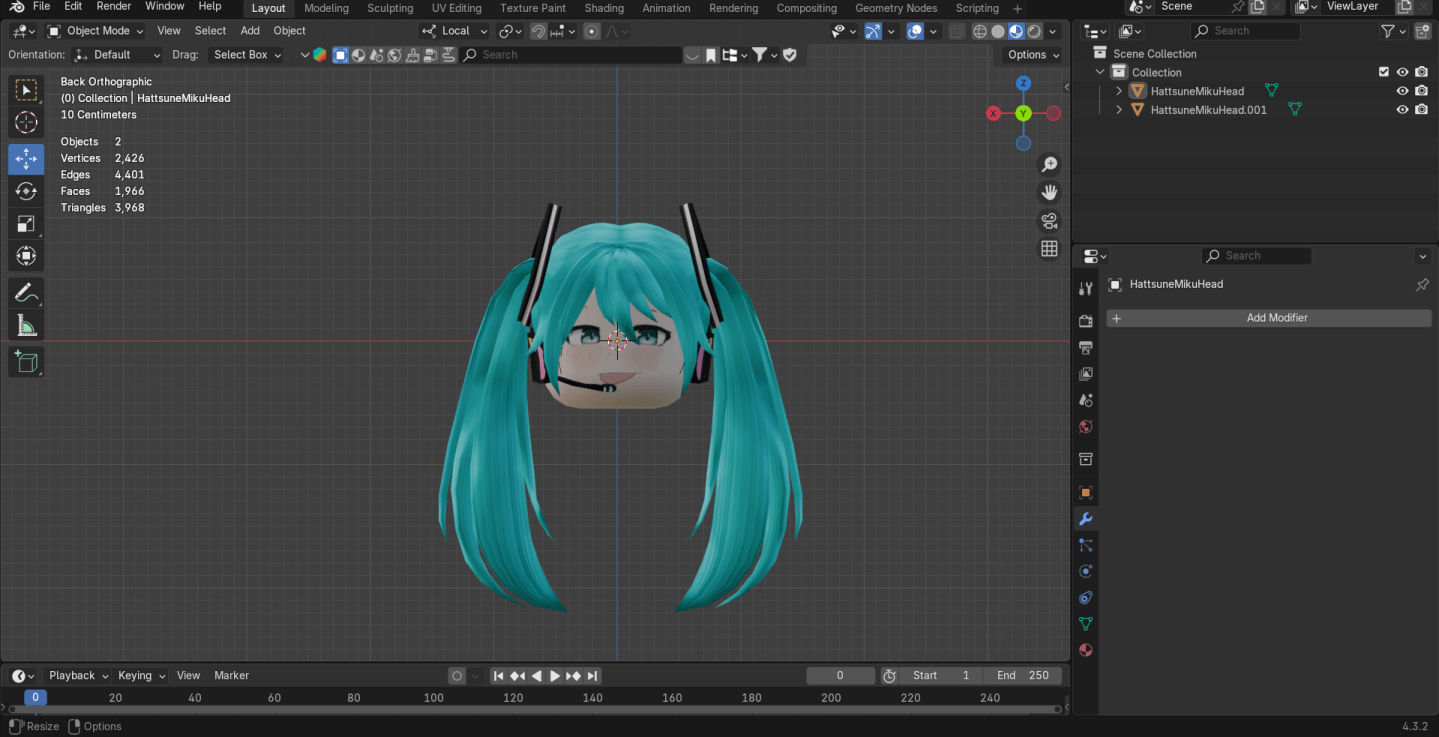
Task: Choose the Measure tool
Action: (26, 327)
